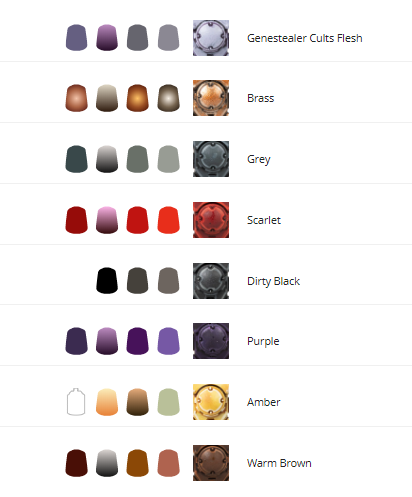Screen dimensions: 412x497
Task: Open the Scarlet armor preview thumbnail
Action: tap(211, 220)
